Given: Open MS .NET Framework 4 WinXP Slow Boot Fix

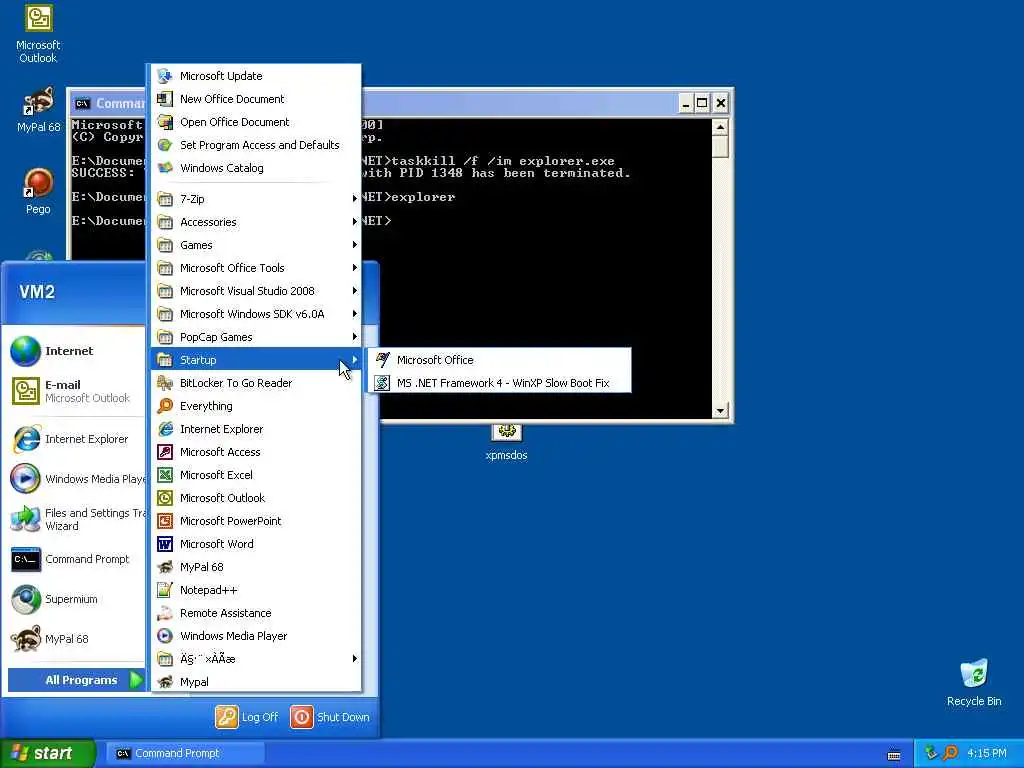Looking at the screenshot, I should tap(500, 383).
